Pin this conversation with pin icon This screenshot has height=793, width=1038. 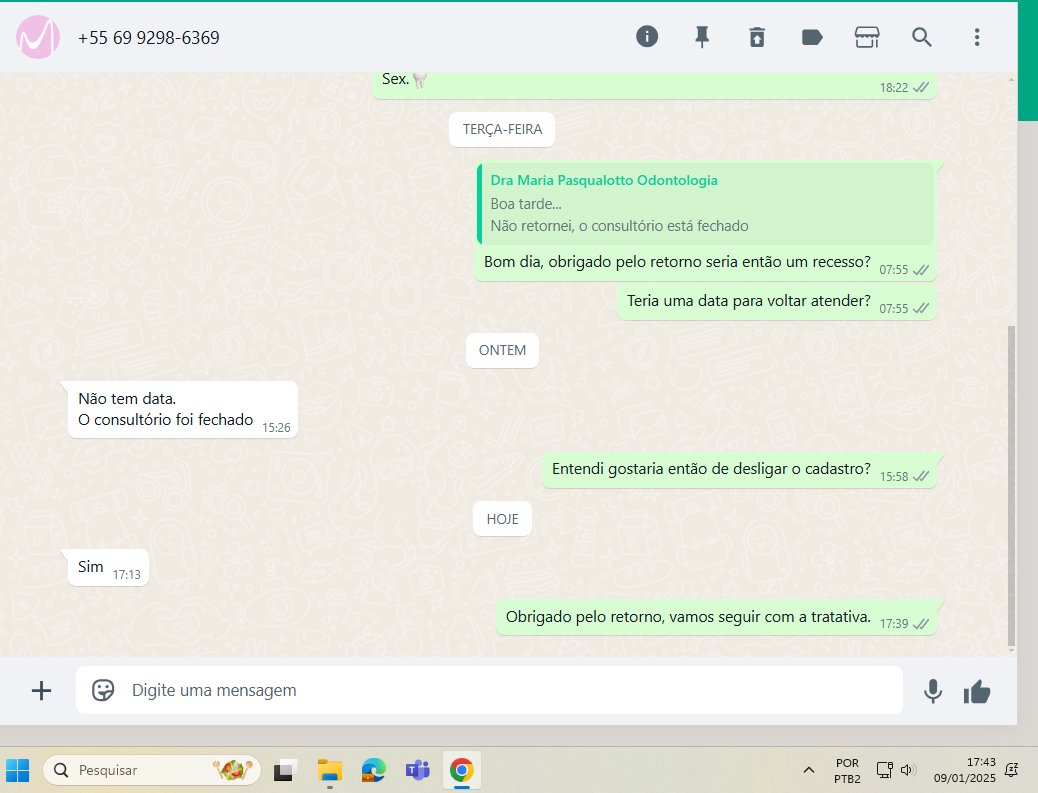(702, 37)
